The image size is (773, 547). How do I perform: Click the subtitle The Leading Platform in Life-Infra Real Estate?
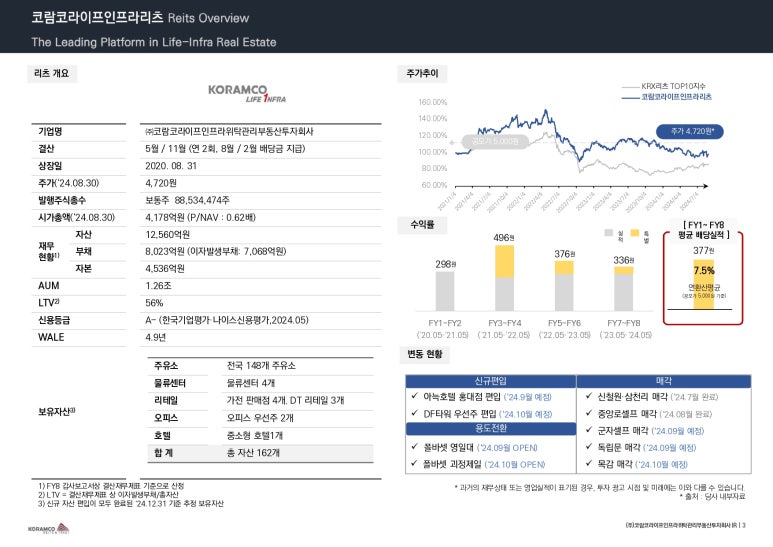[x=154, y=42]
